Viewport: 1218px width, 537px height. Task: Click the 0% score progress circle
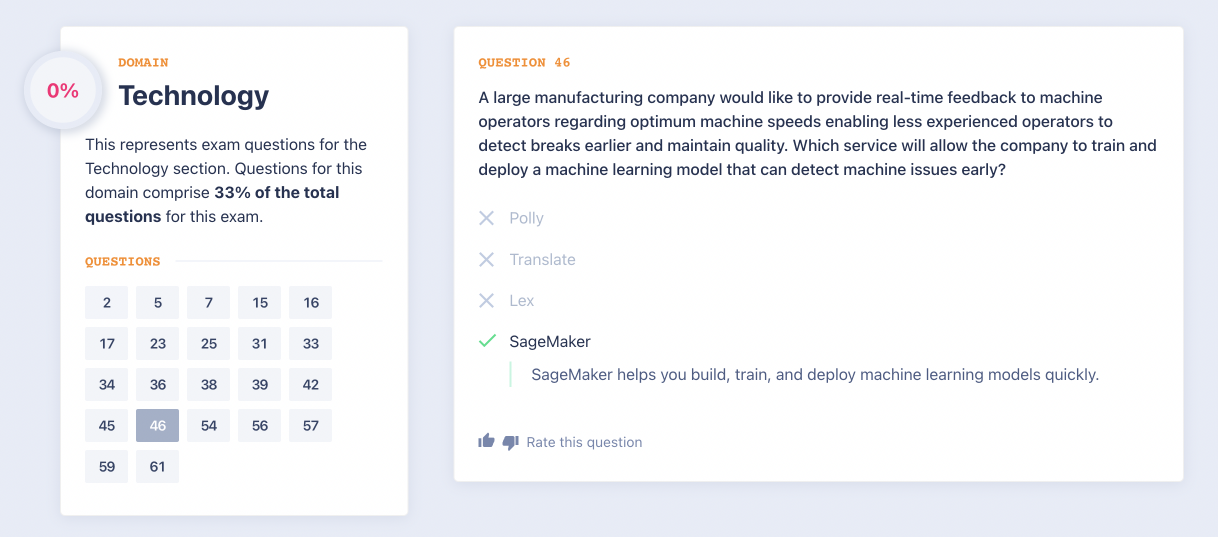click(x=63, y=90)
